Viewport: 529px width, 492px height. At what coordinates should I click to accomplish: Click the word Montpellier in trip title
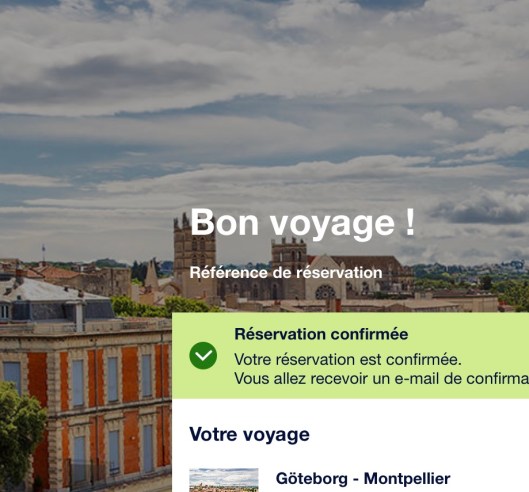point(407,479)
